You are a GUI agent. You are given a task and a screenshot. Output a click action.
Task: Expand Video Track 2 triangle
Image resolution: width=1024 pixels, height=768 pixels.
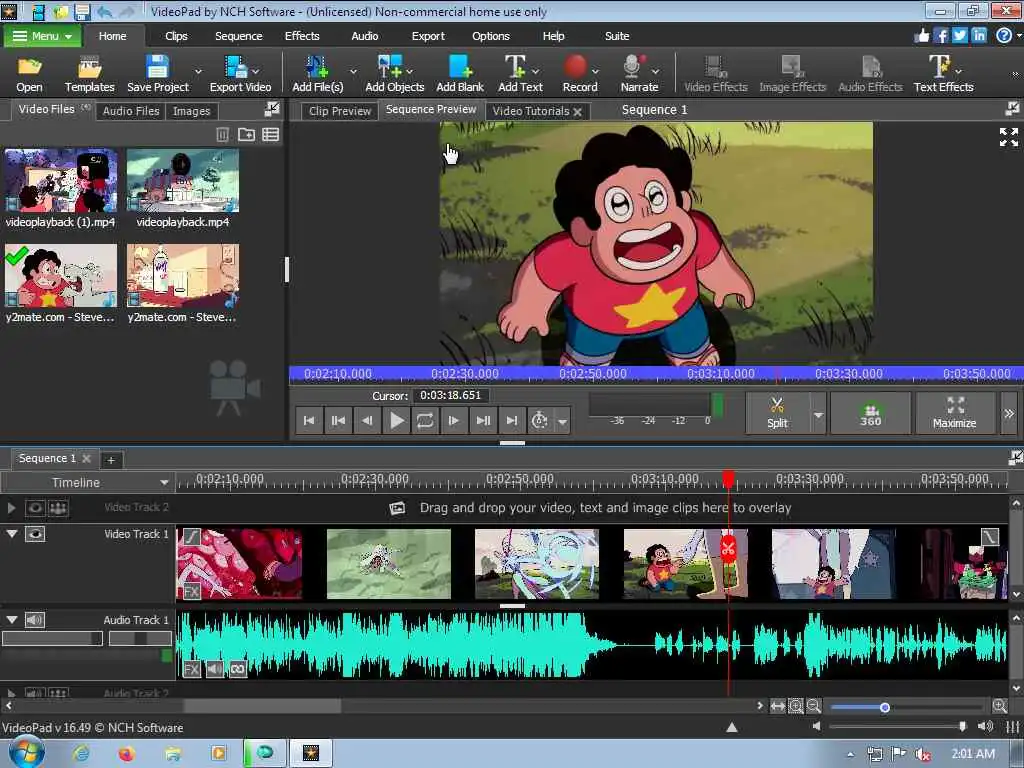click(x=11, y=507)
